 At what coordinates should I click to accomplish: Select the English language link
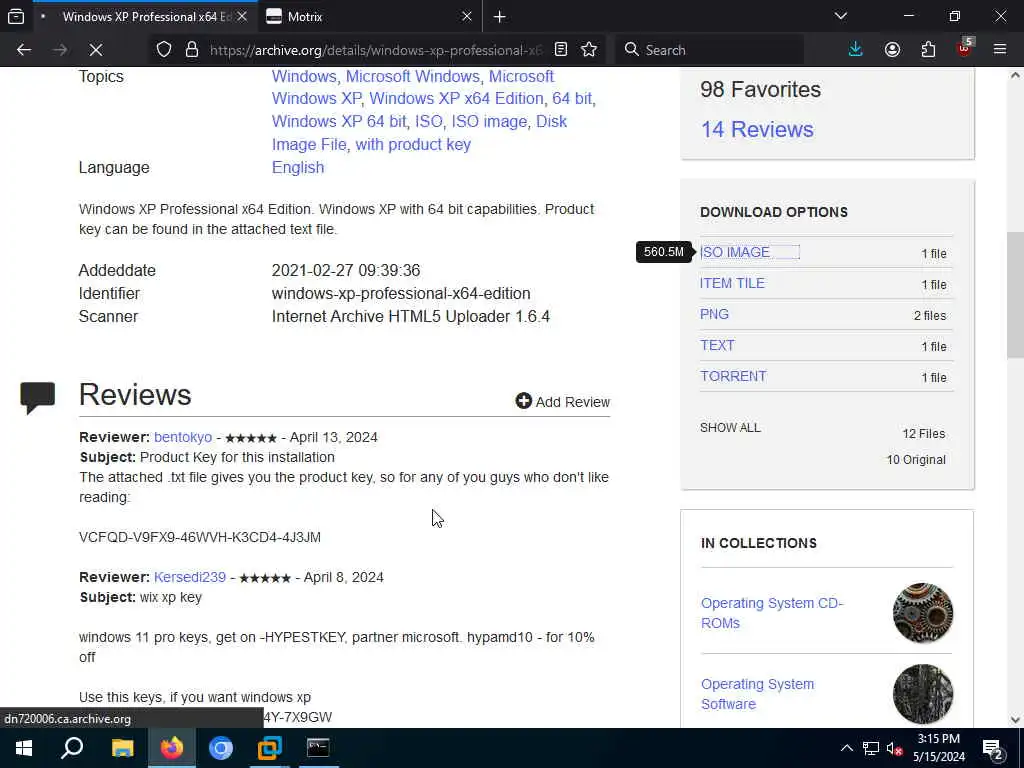pos(298,167)
